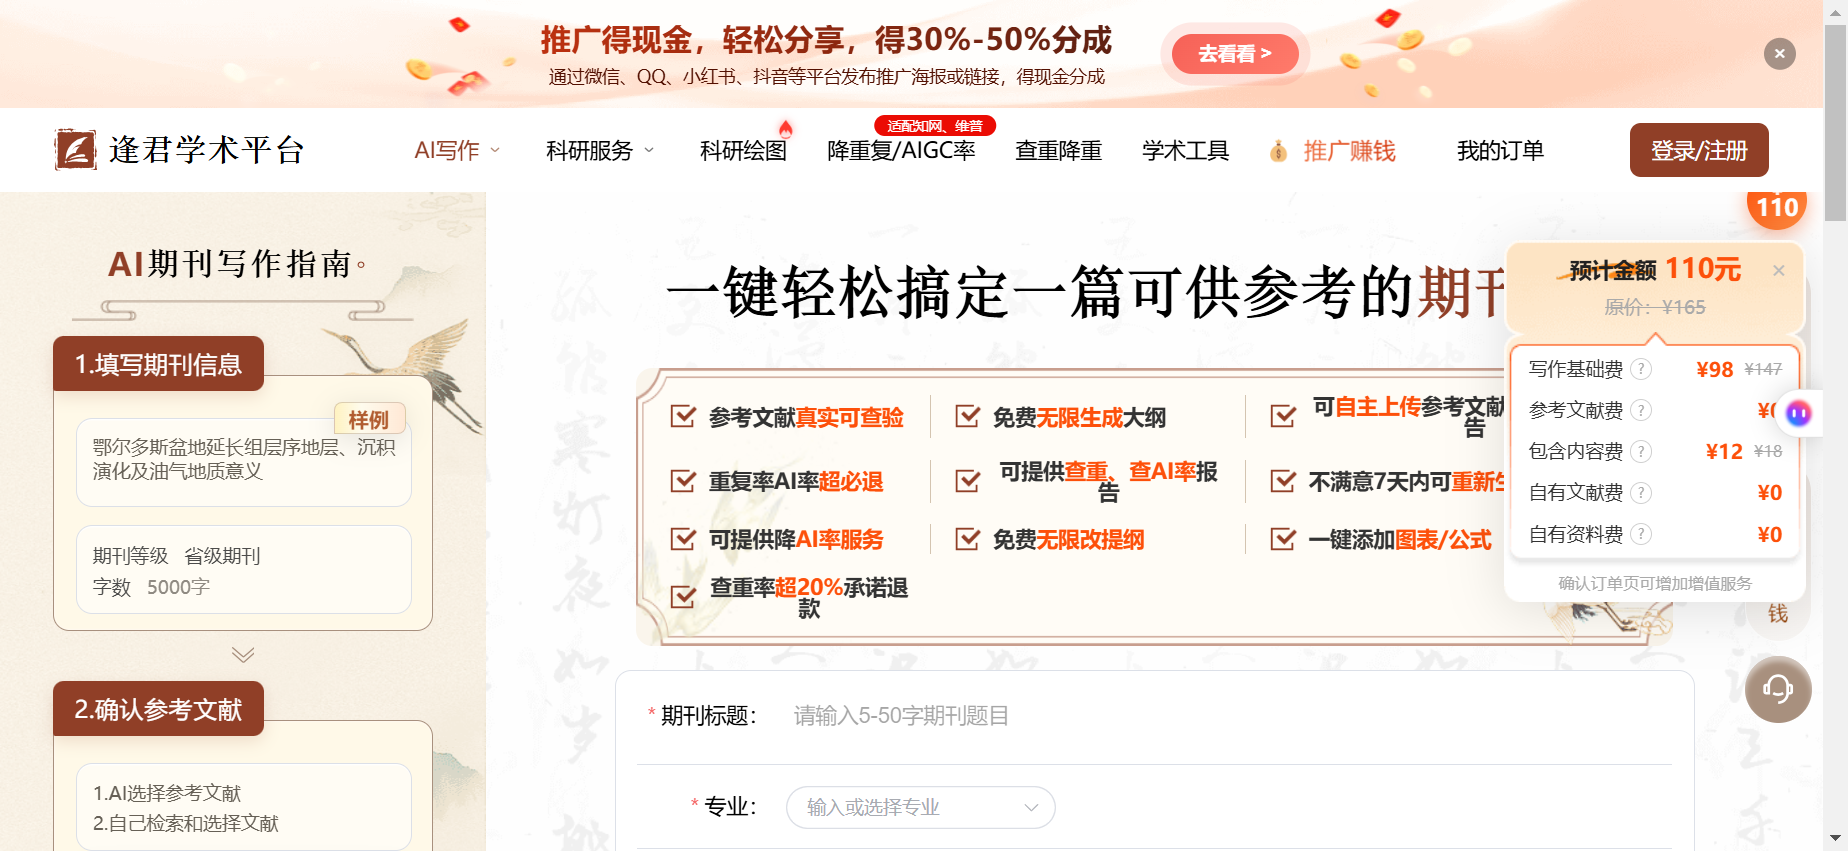Screen dimensions: 1848x851
Task: Click the 登录/注册 button
Action: click(1699, 150)
